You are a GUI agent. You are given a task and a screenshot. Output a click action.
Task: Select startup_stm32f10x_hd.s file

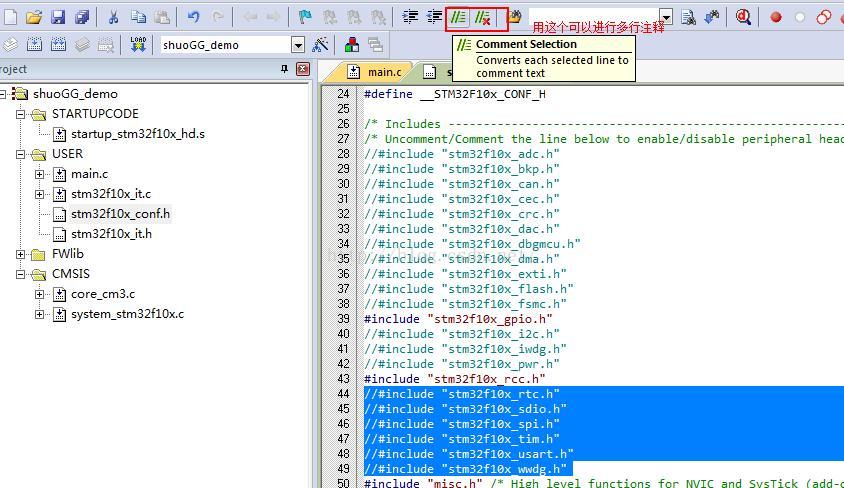click(x=137, y=134)
